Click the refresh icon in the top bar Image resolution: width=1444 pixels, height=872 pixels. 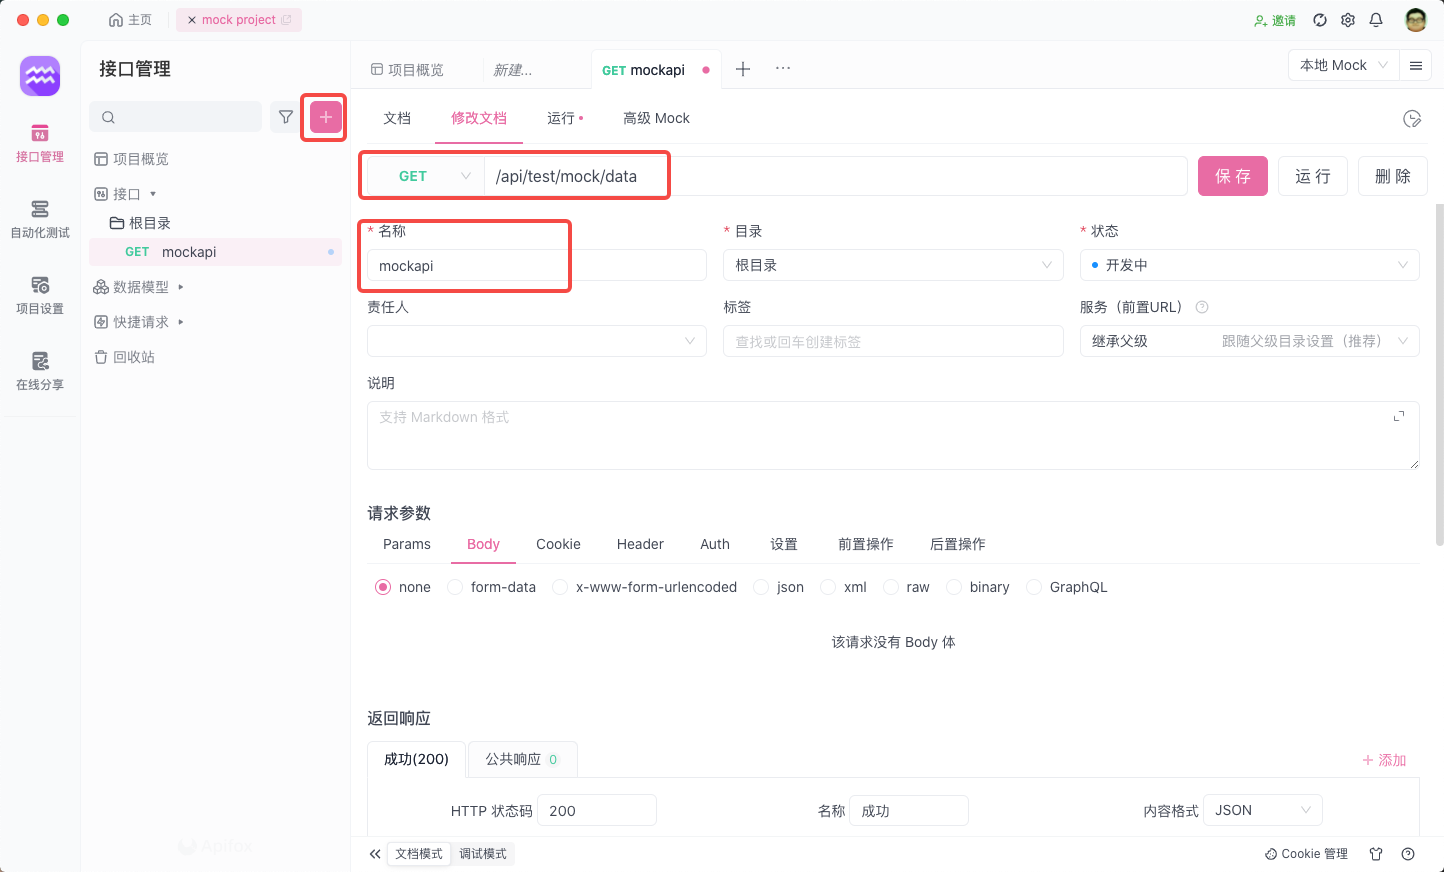coord(1320,19)
